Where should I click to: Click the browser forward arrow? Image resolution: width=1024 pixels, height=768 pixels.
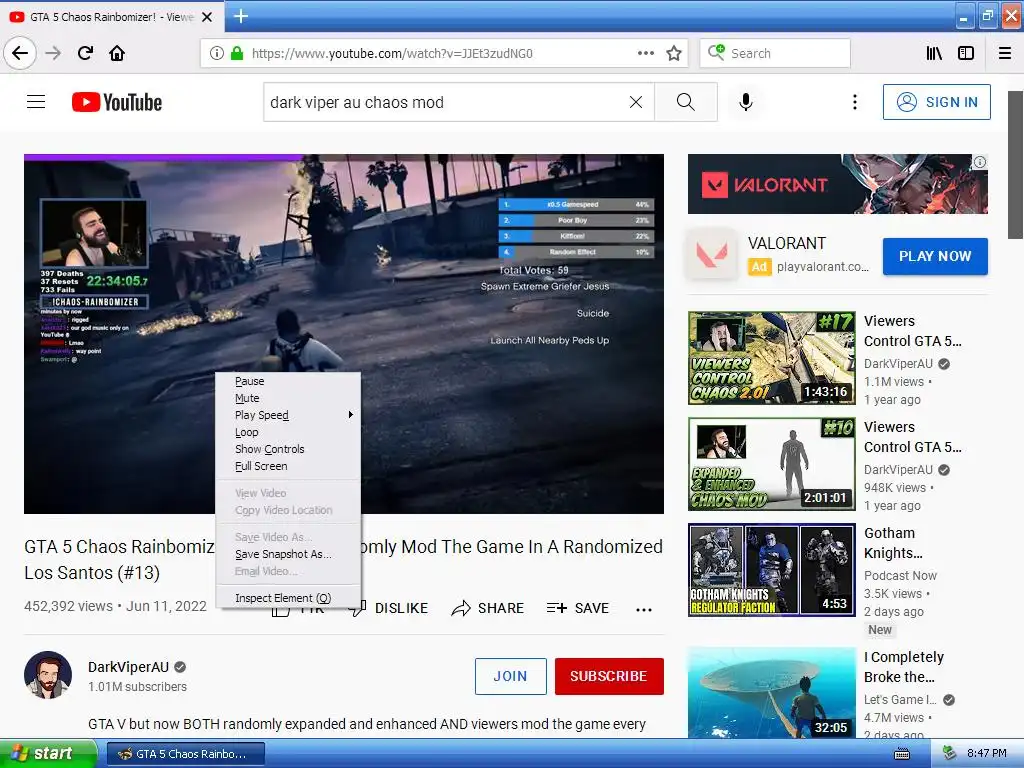[x=53, y=53]
